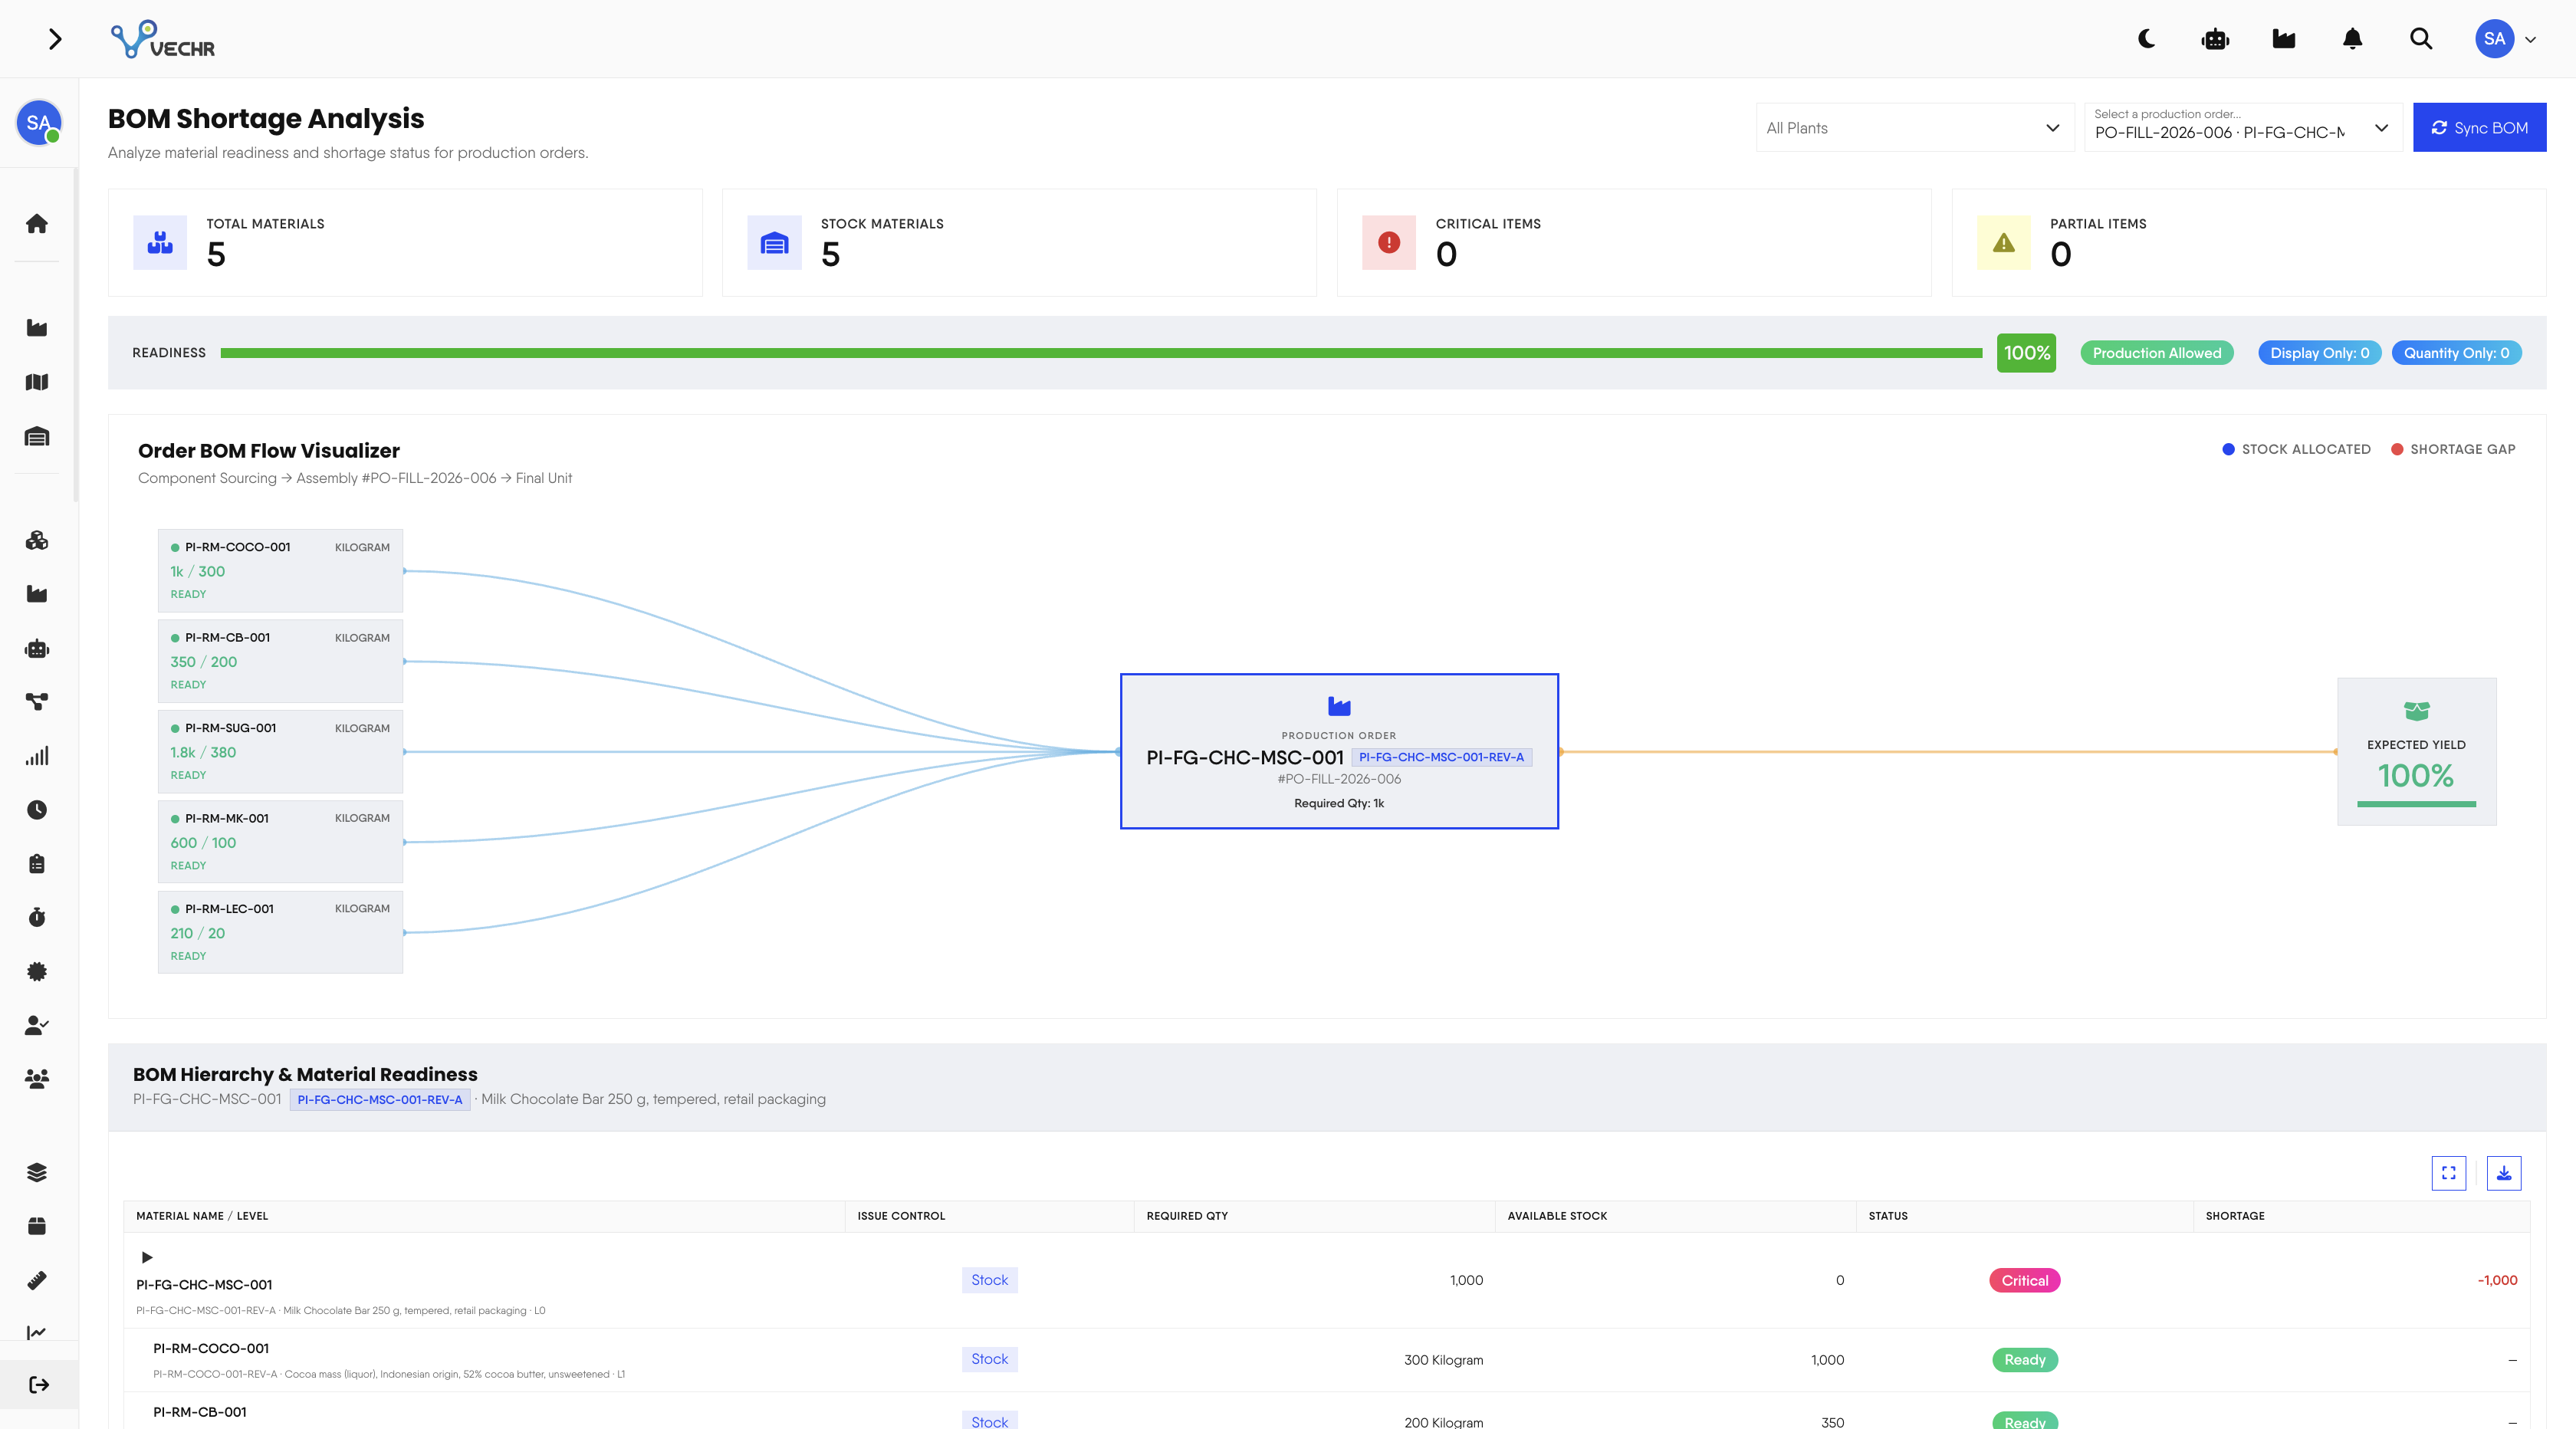2576x1429 pixels.
Task: Click PI-FG-CHC-MSC-001-REV-A revision tag in hierarchy header
Action: 380,1099
